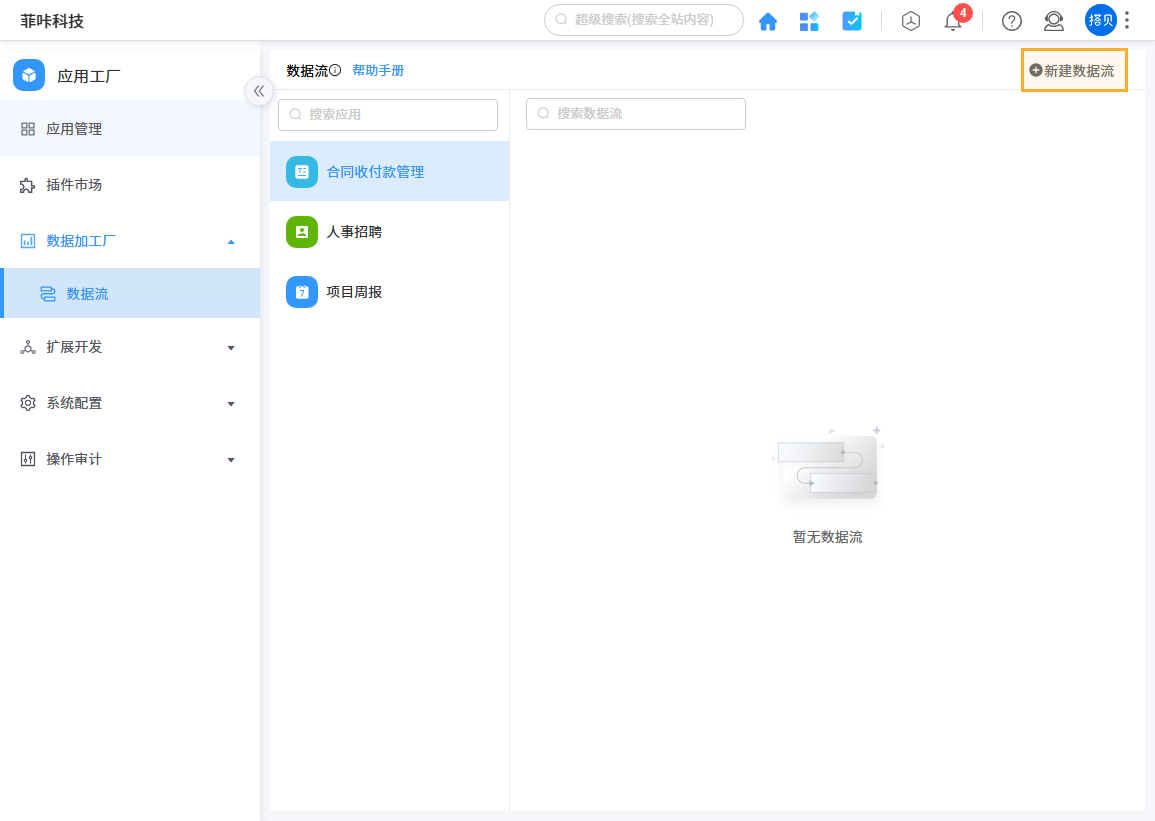Expand the 系统配置 menu
The width and height of the screenshot is (1155, 821).
tap(231, 403)
